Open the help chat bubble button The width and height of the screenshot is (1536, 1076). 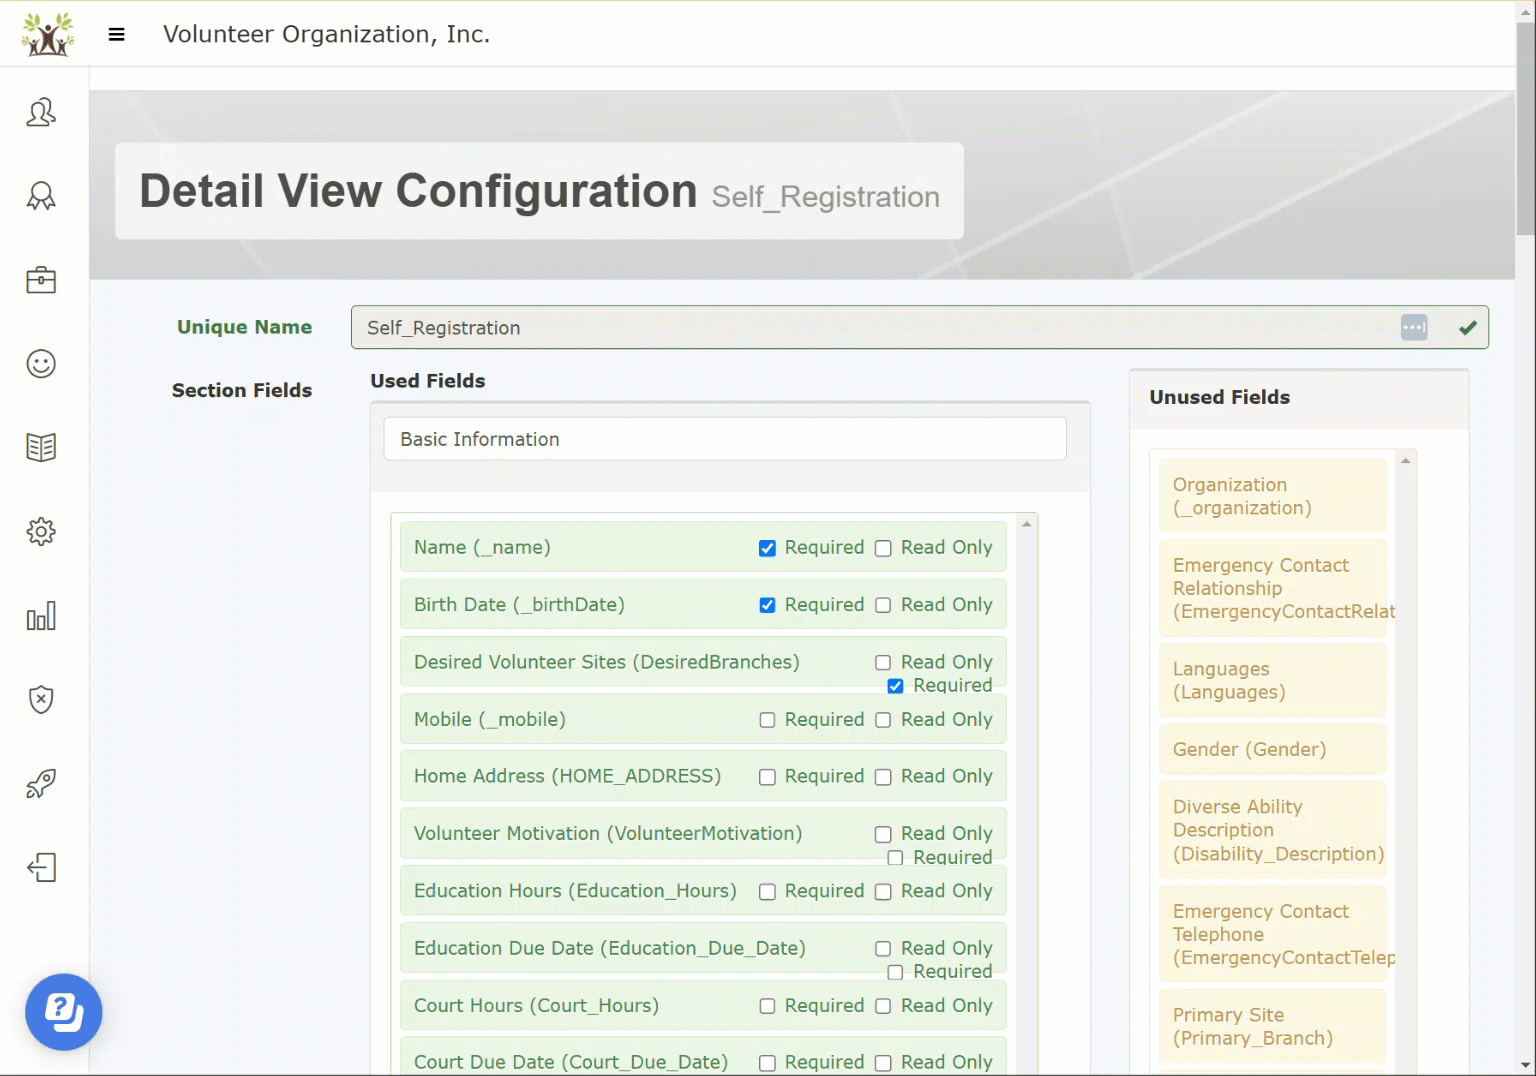63,1012
